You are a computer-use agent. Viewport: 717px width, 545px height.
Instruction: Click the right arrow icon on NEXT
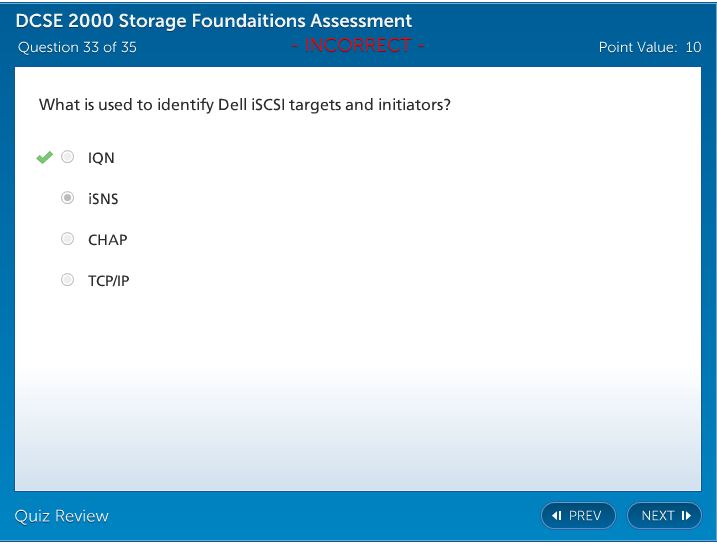686,516
